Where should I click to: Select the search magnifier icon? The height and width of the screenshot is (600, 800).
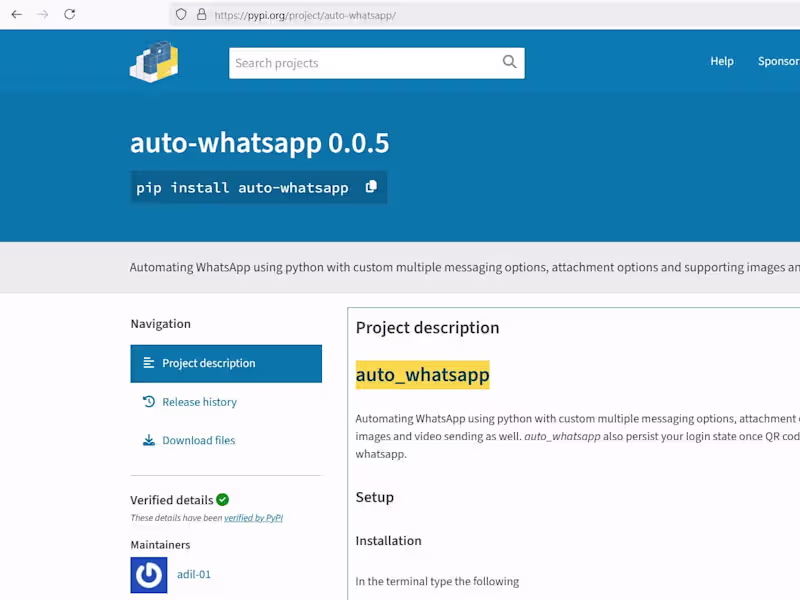pyautogui.click(x=509, y=62)
